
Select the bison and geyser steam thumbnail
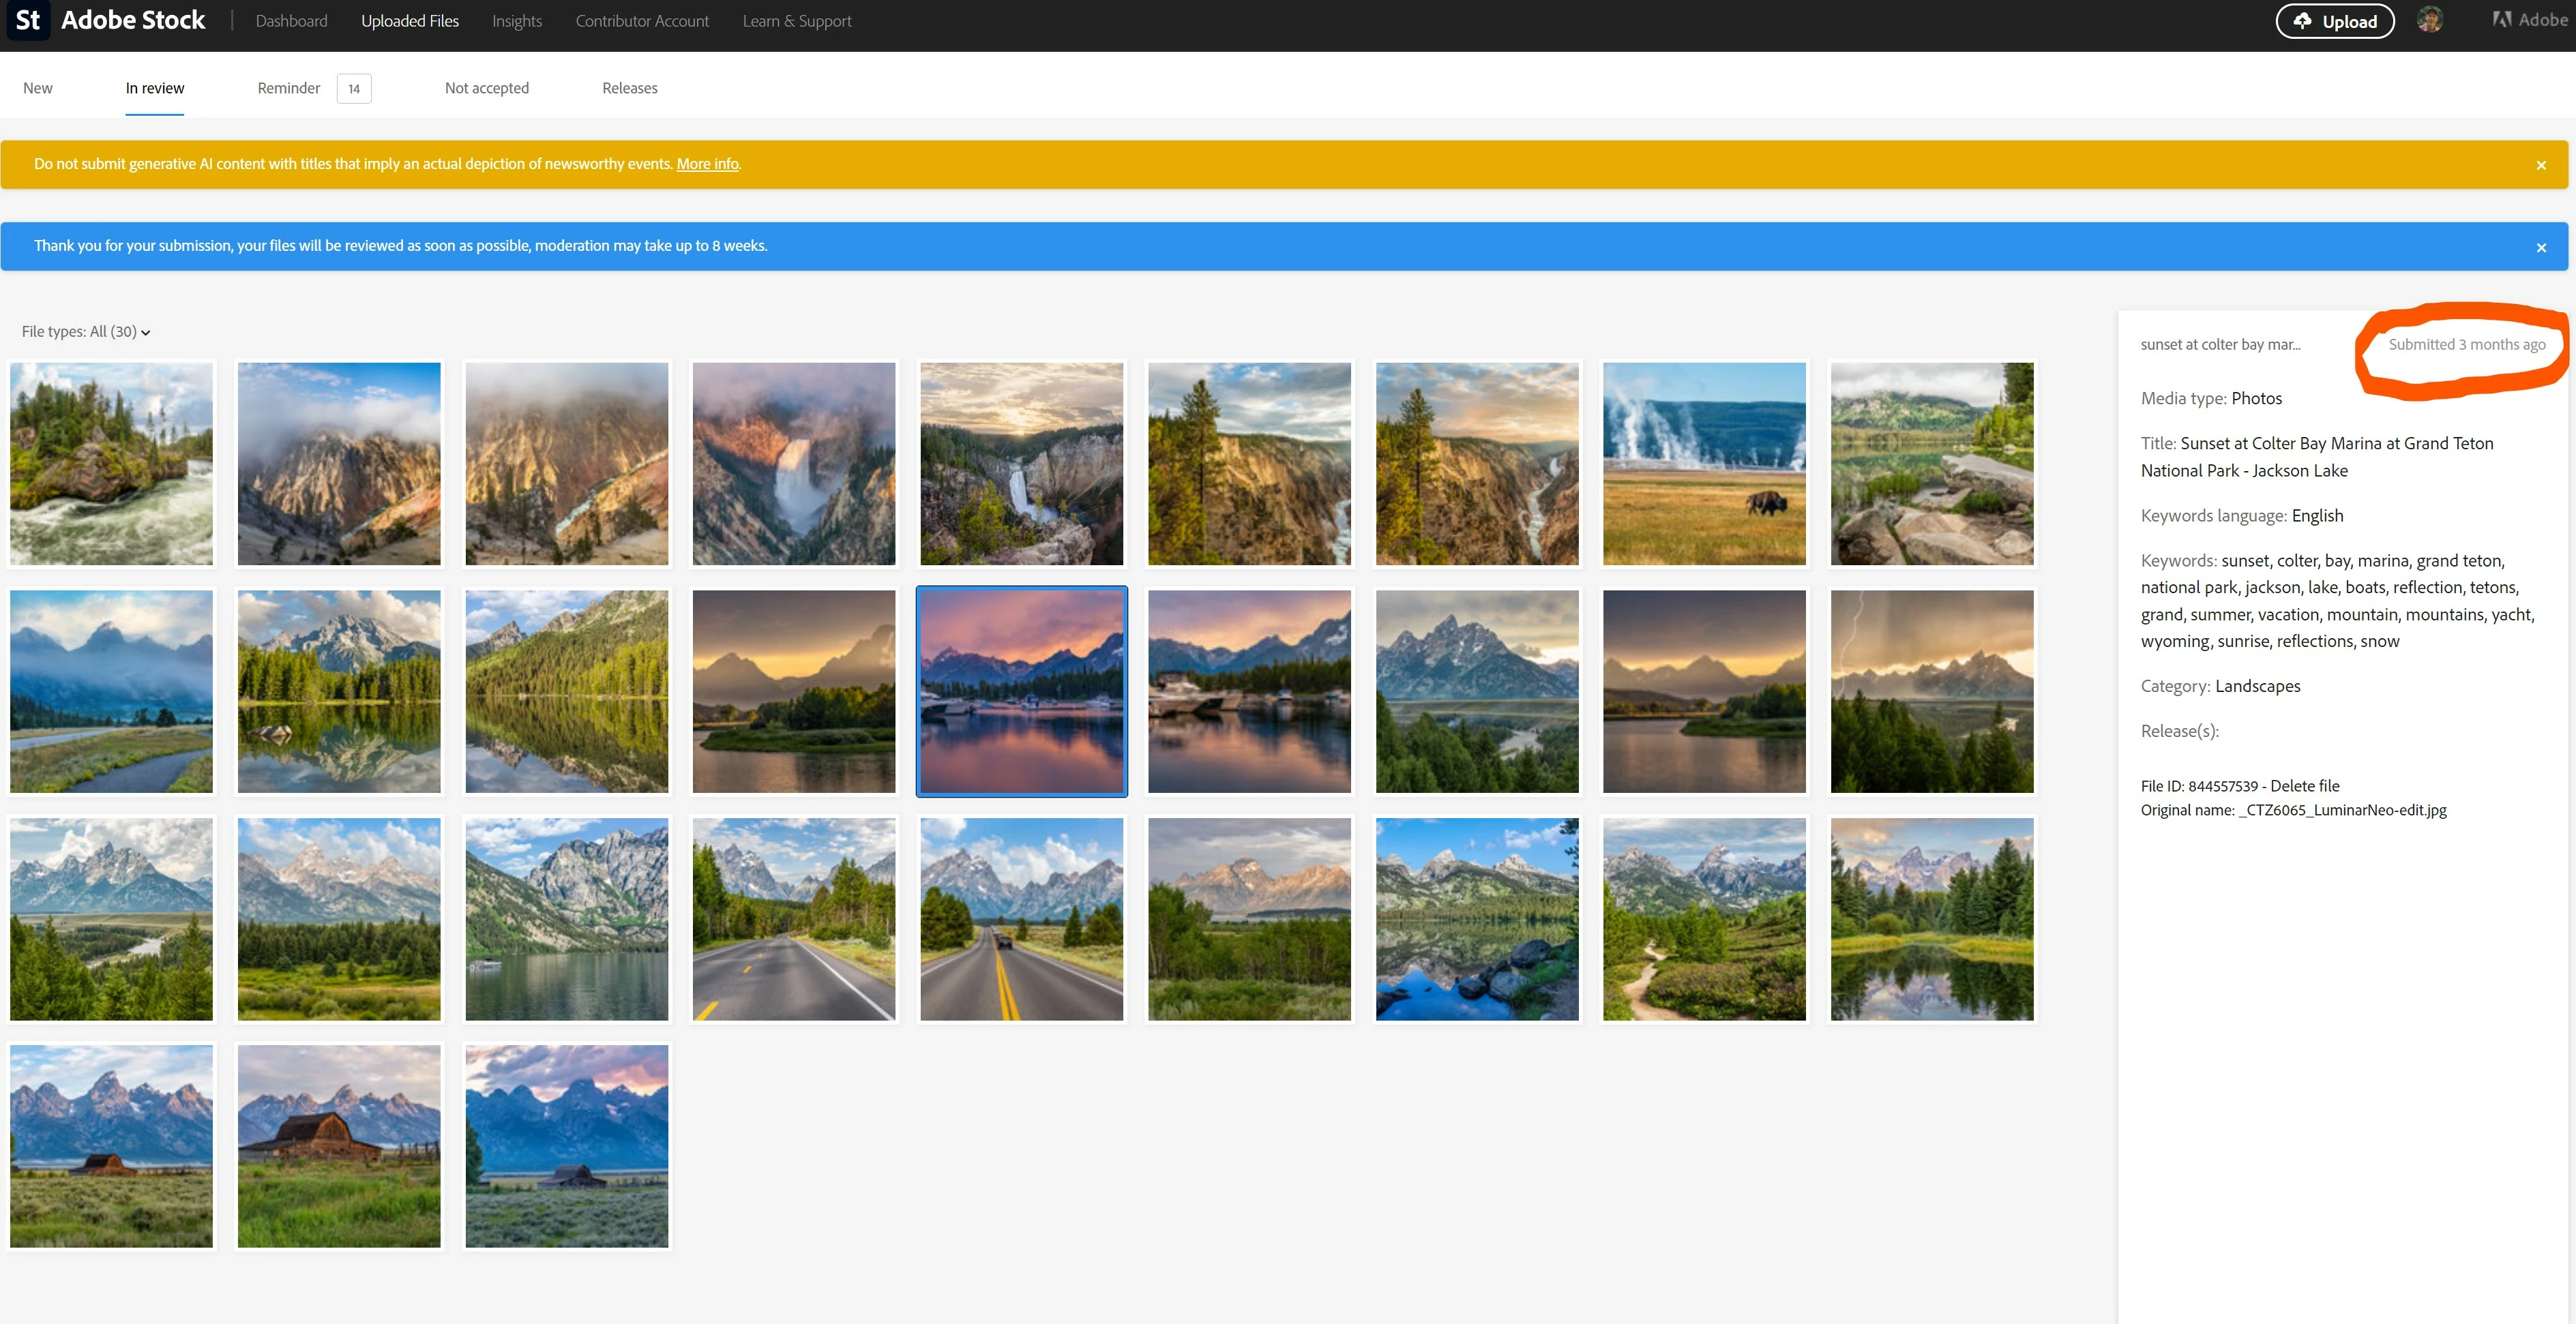tap(1704, 464)
